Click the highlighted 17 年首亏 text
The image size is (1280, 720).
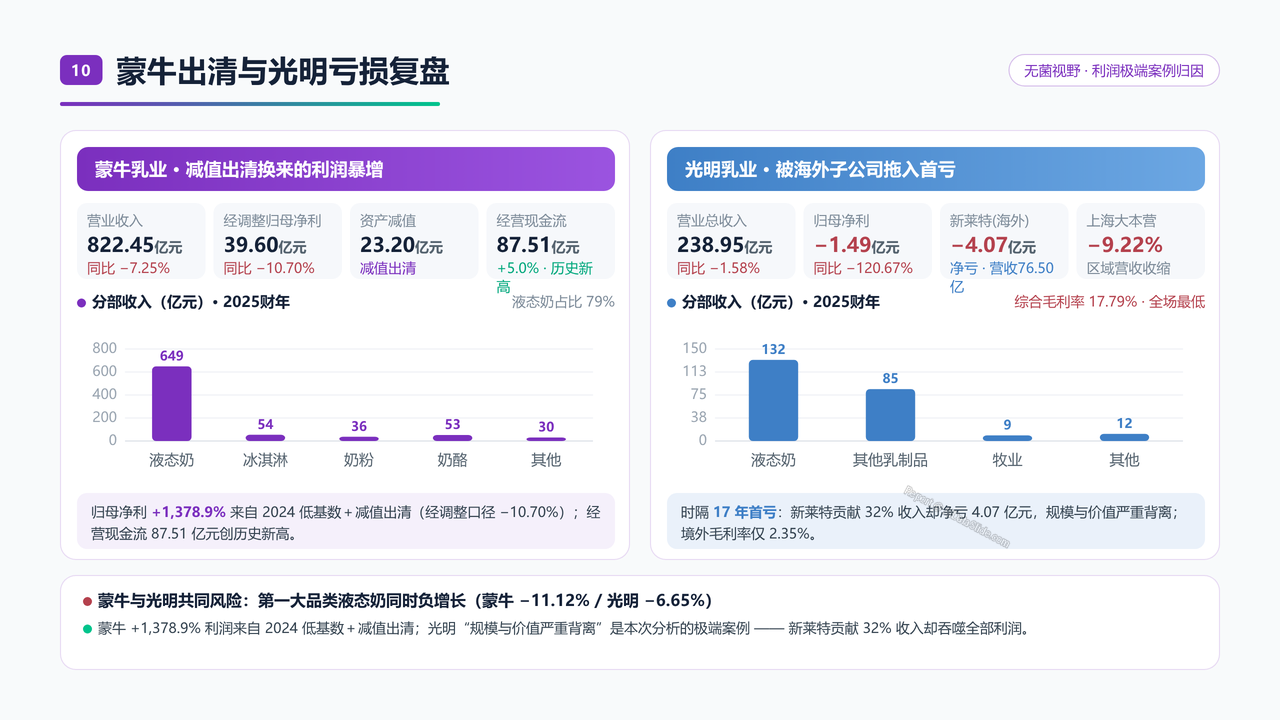pyautogui.click(x=745, y=512)
